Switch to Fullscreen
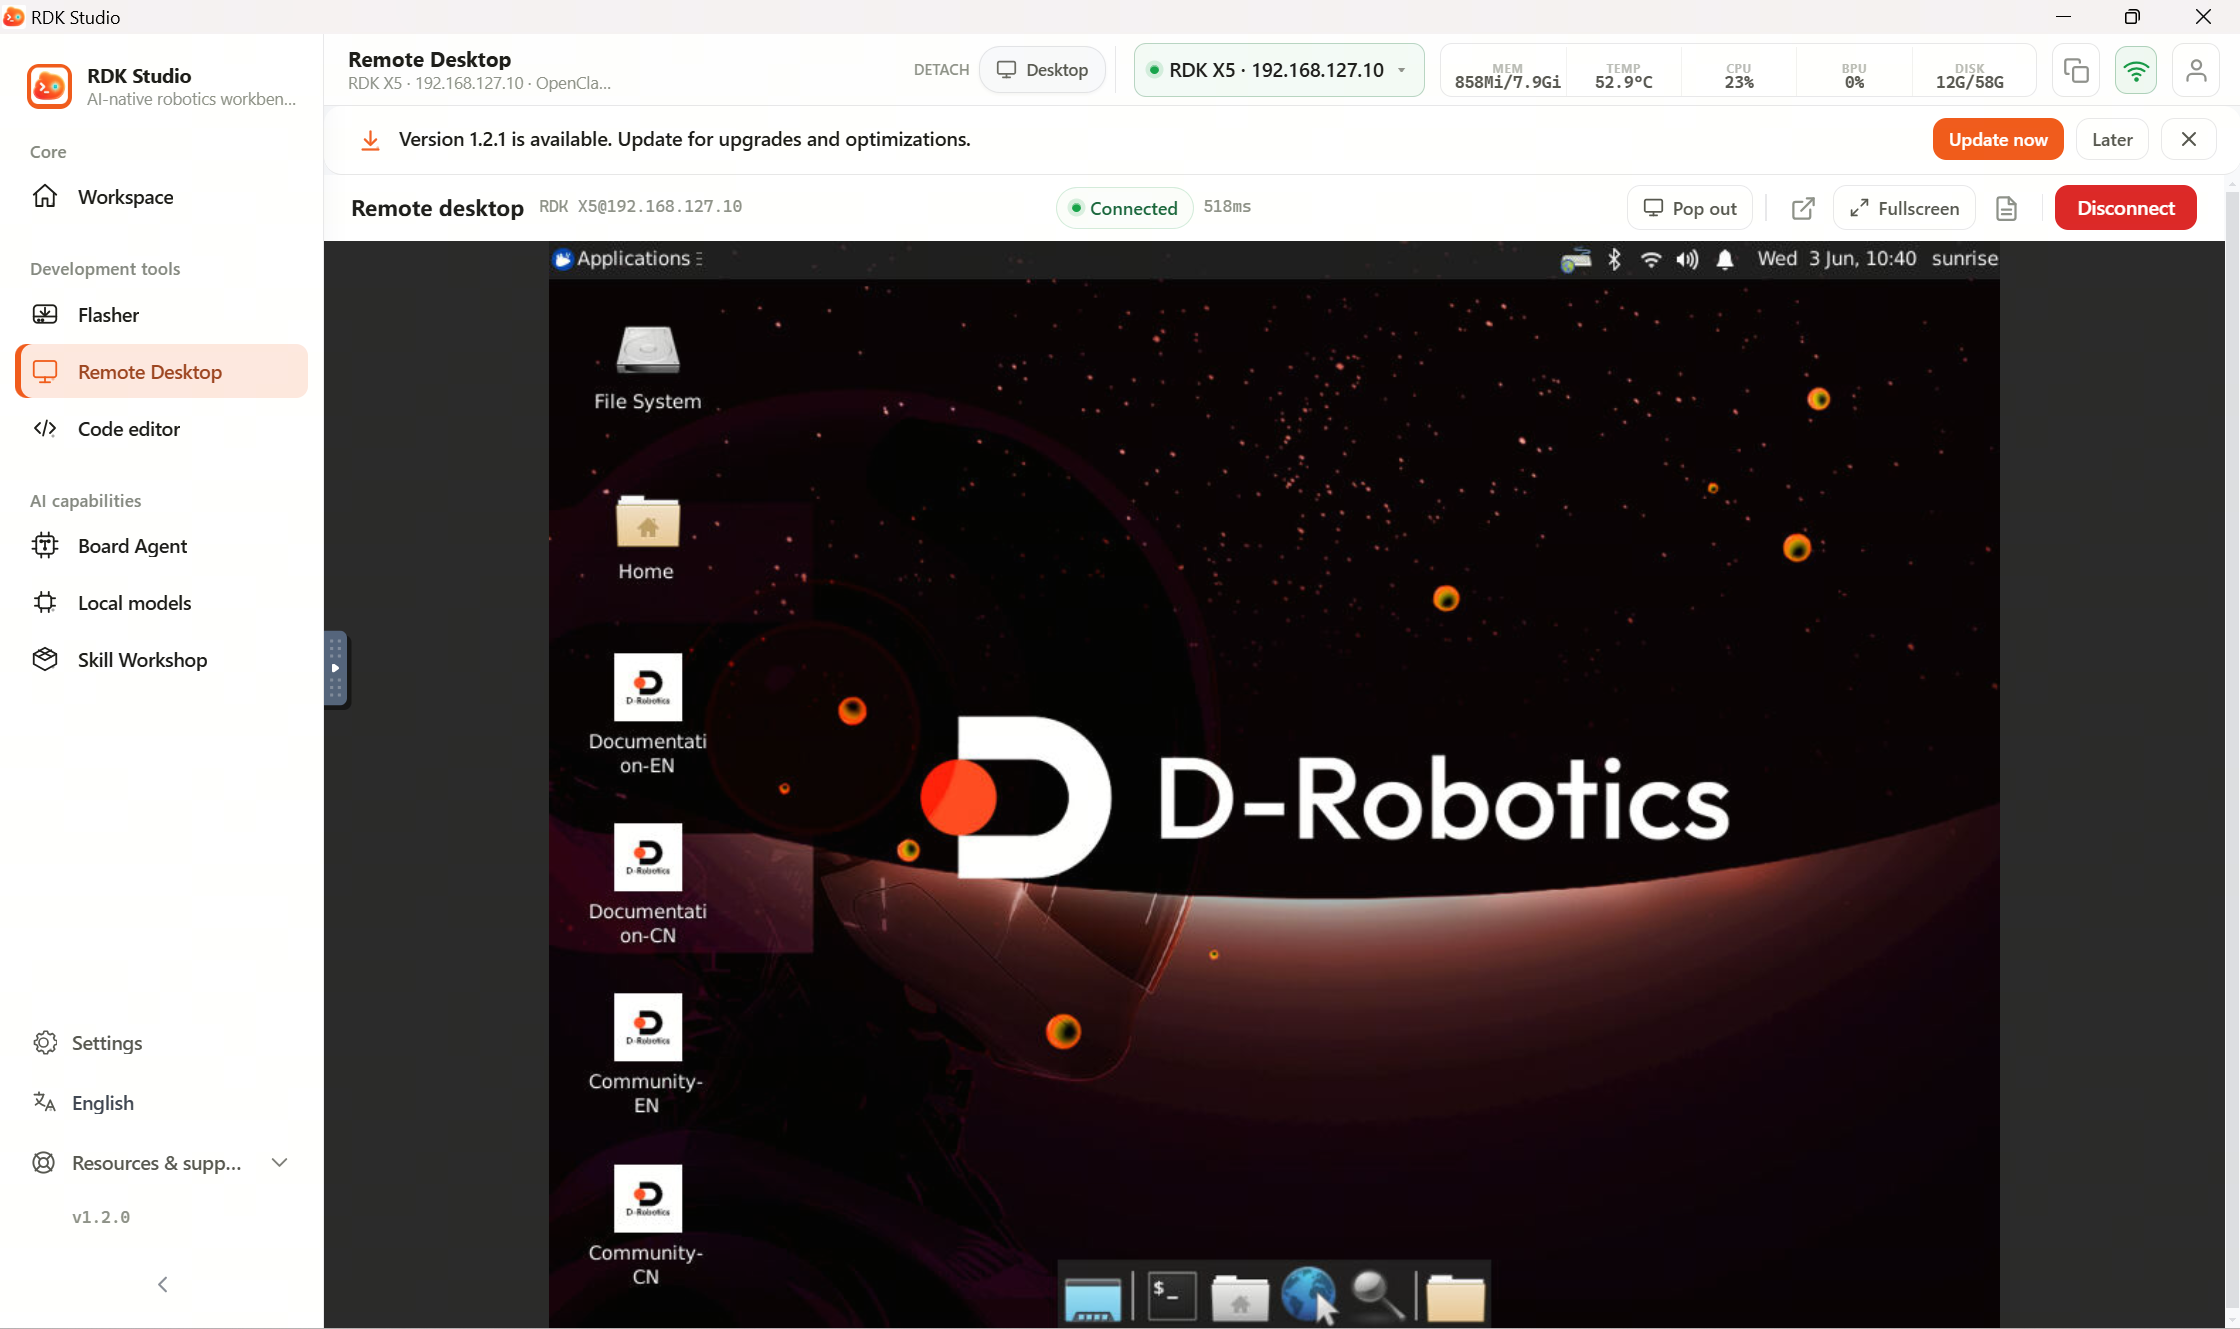The height and width of the screenshot is (1329, 2240). 1904,208
